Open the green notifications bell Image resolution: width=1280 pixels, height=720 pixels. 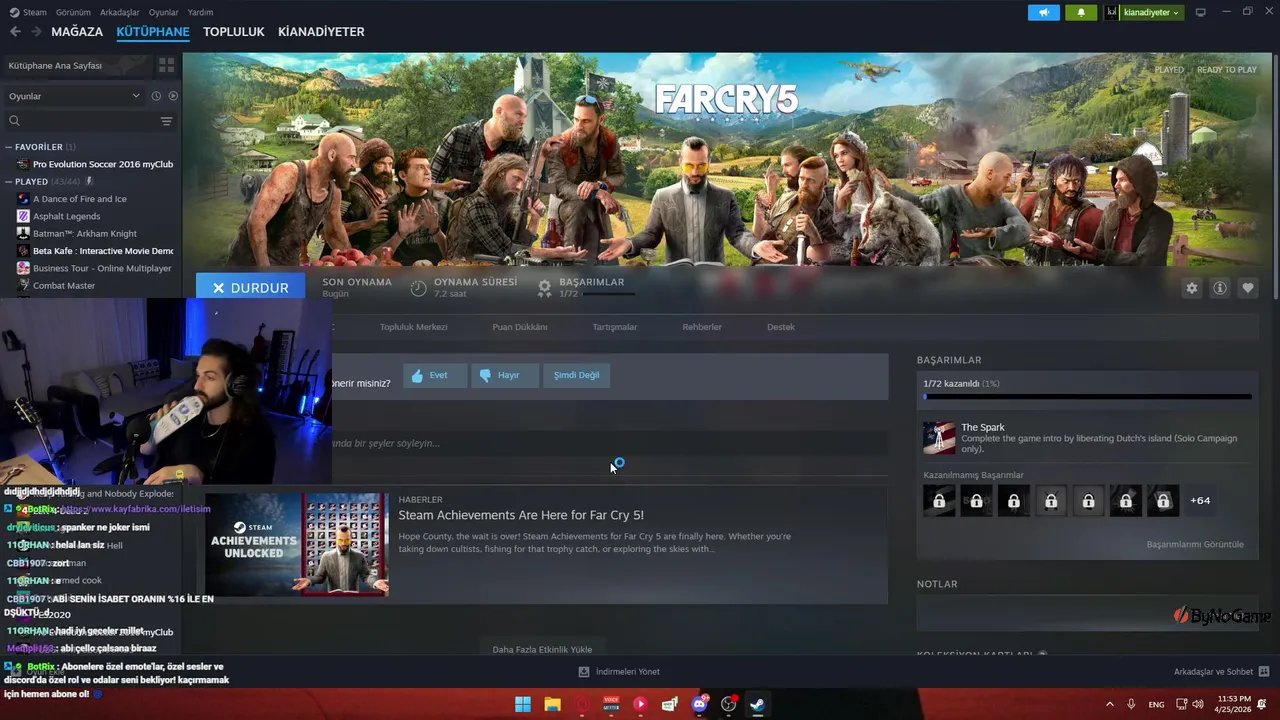coord(1081,12)
